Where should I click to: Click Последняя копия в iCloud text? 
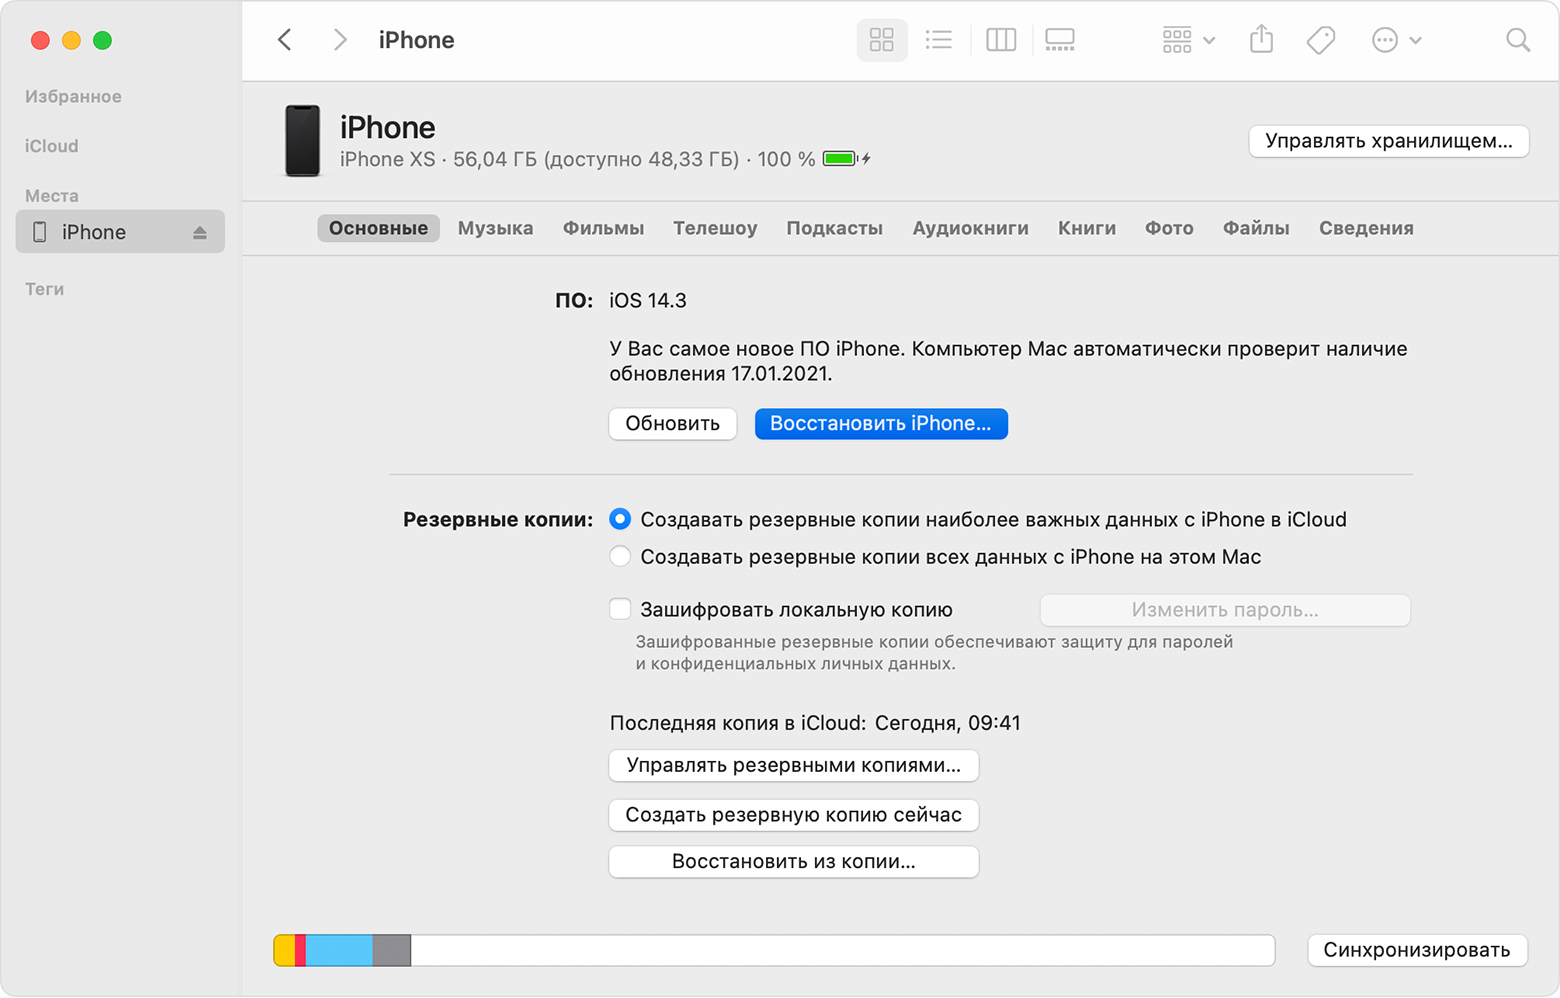pos(815,723)
